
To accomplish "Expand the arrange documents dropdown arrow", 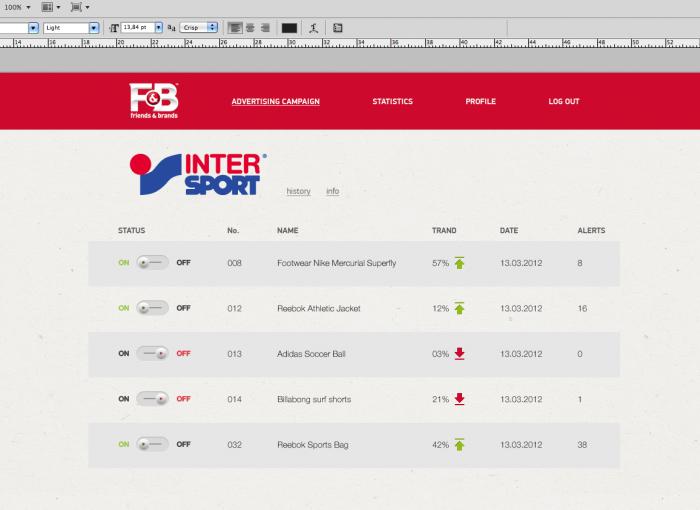I will (58, 8).
